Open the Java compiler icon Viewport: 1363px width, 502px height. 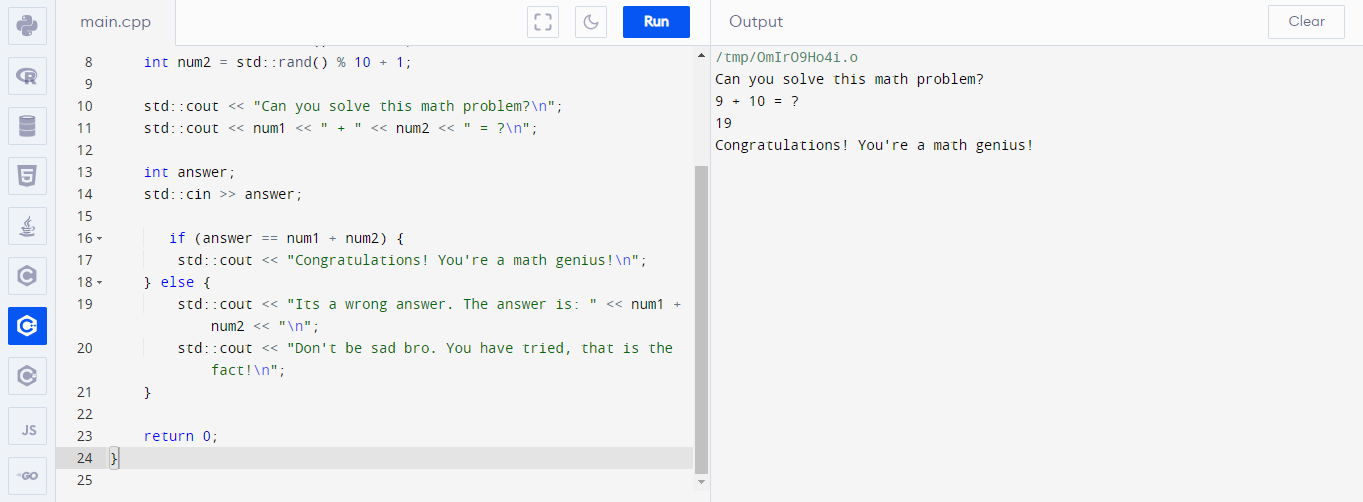coord(27,226)
